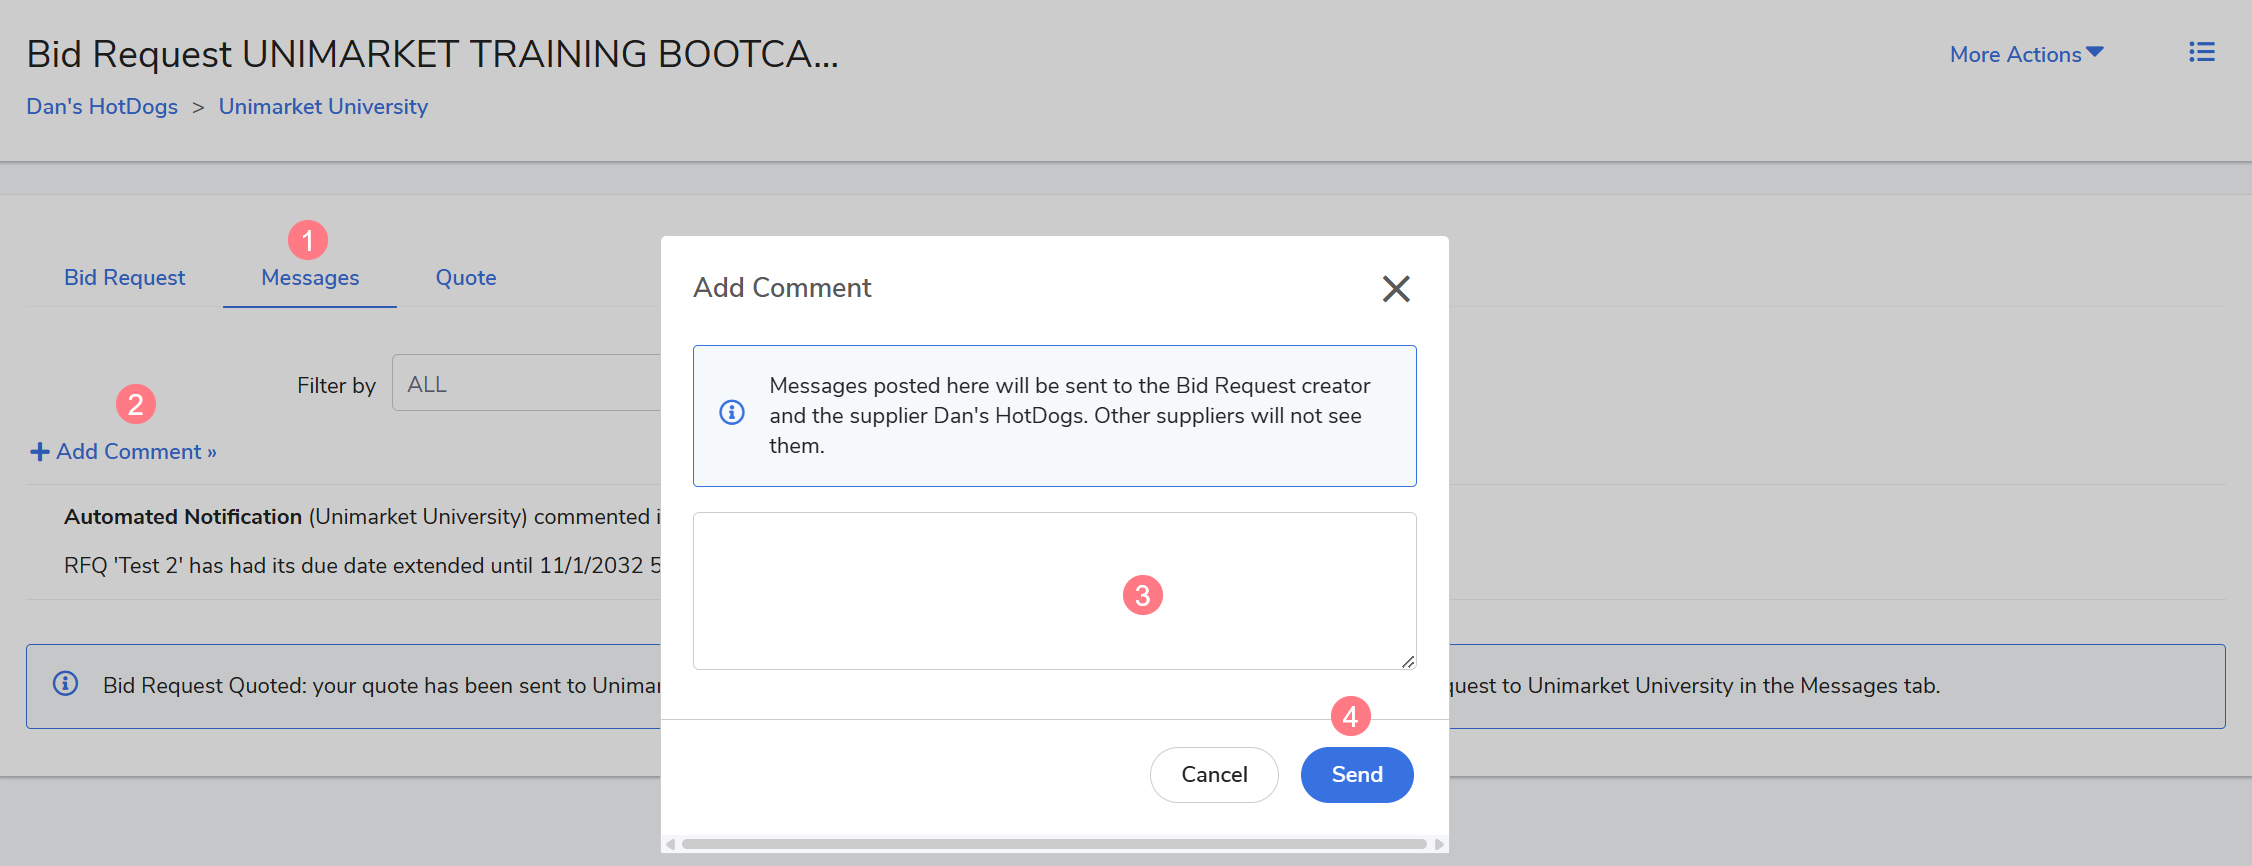Select the Messages tab
The width and height of the screenshot is (2252, 866).
click(x=310, y=278)
